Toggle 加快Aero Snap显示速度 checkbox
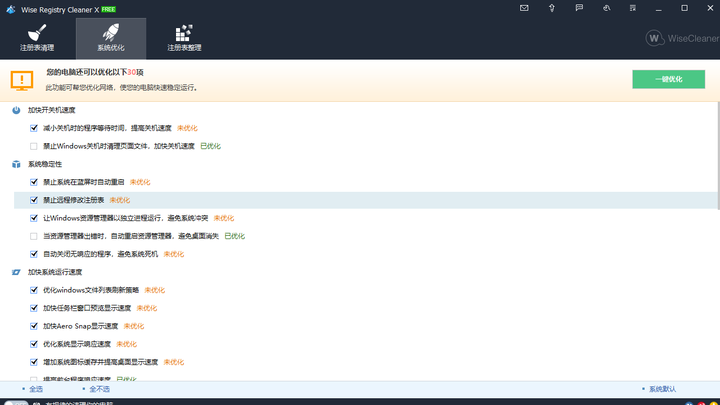 34,326
